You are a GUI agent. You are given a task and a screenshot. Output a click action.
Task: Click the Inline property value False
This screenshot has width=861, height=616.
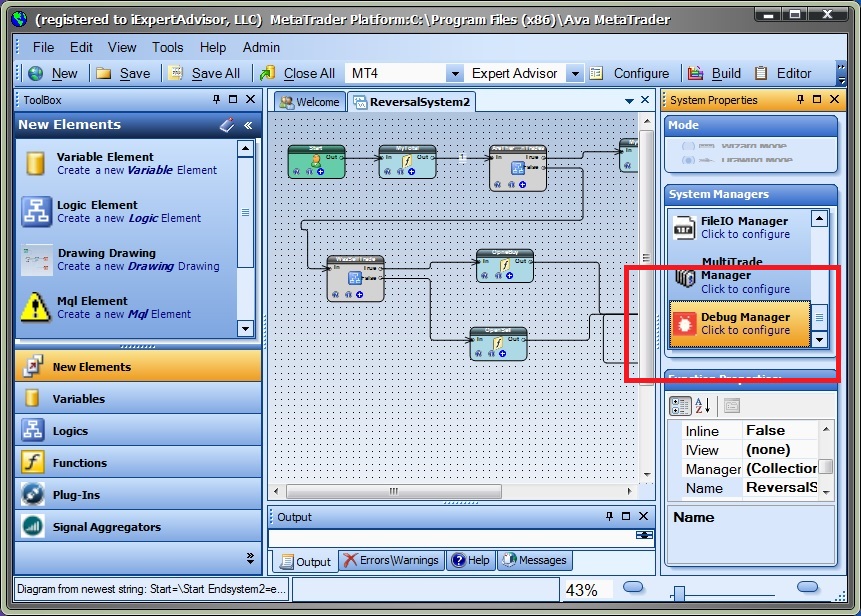coord(780,430)
